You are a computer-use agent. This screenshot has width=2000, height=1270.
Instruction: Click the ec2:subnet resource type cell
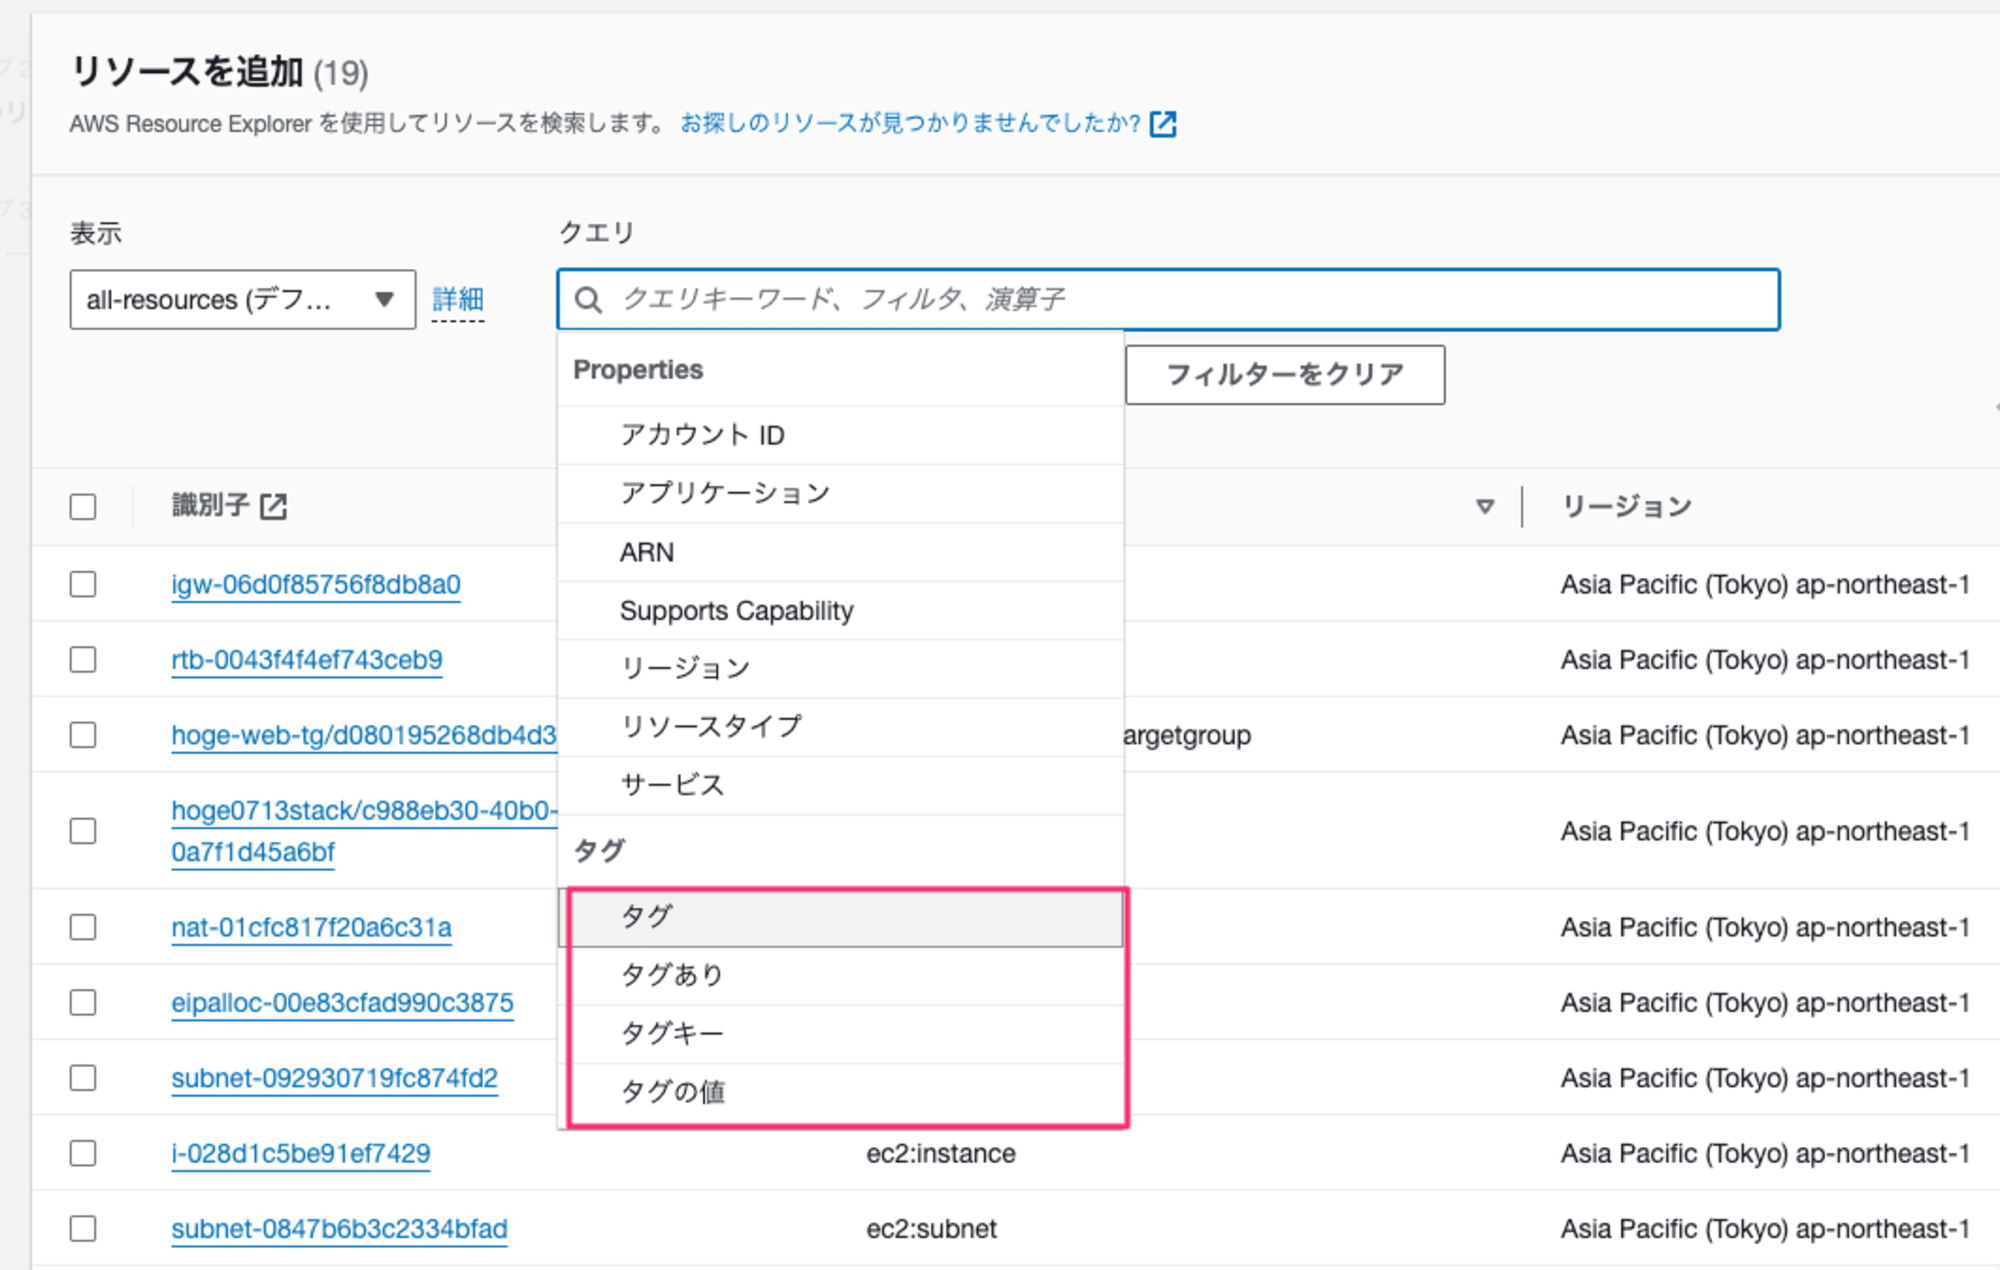coord(932,1228)
